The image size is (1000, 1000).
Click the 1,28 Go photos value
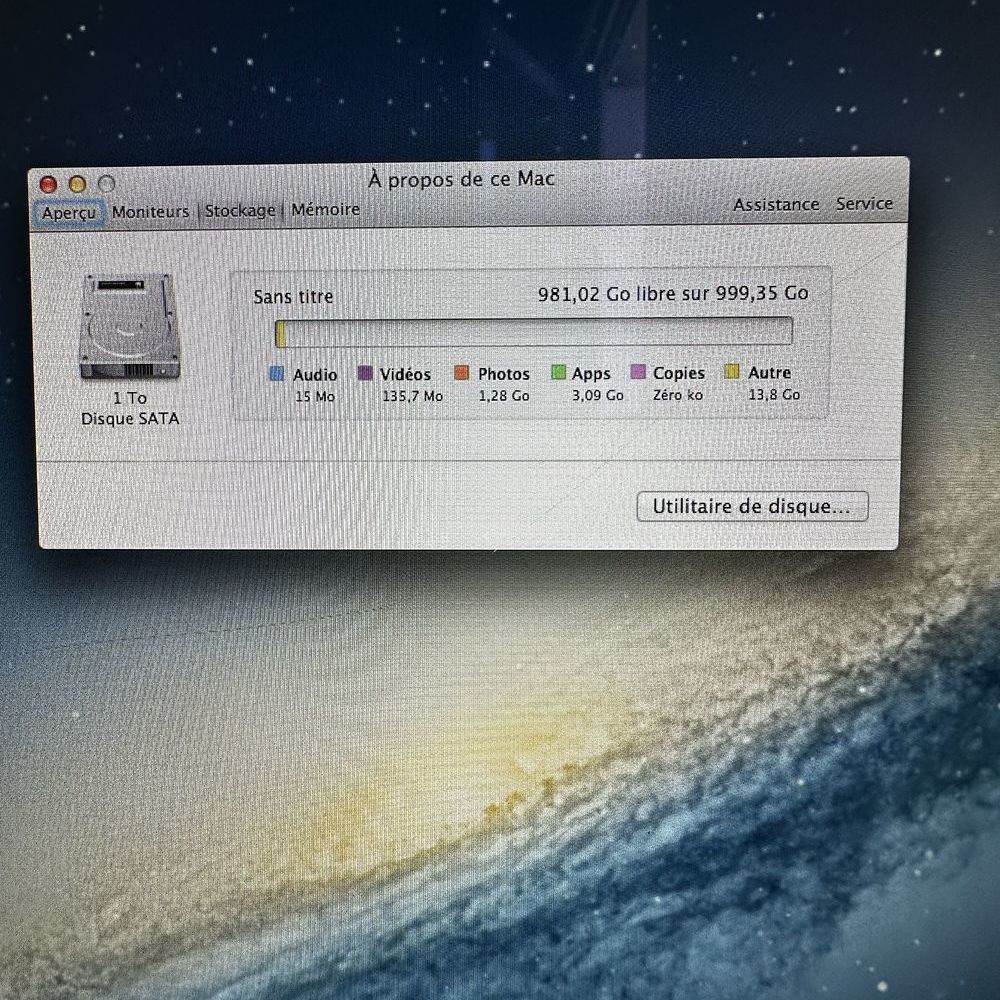click(504, 396)
